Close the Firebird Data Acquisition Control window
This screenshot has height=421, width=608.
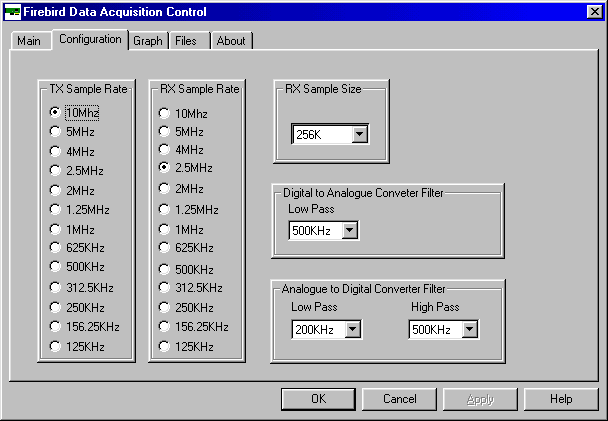(594, 12)
